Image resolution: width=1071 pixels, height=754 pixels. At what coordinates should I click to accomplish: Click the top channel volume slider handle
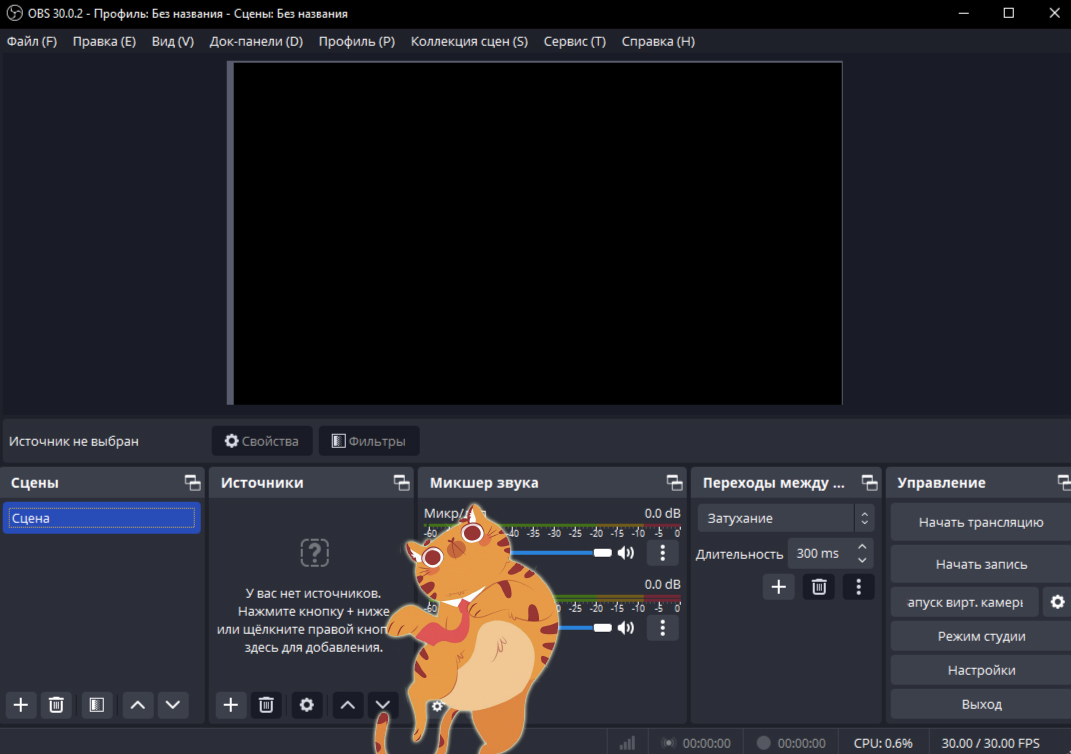[x=602, y=553]
